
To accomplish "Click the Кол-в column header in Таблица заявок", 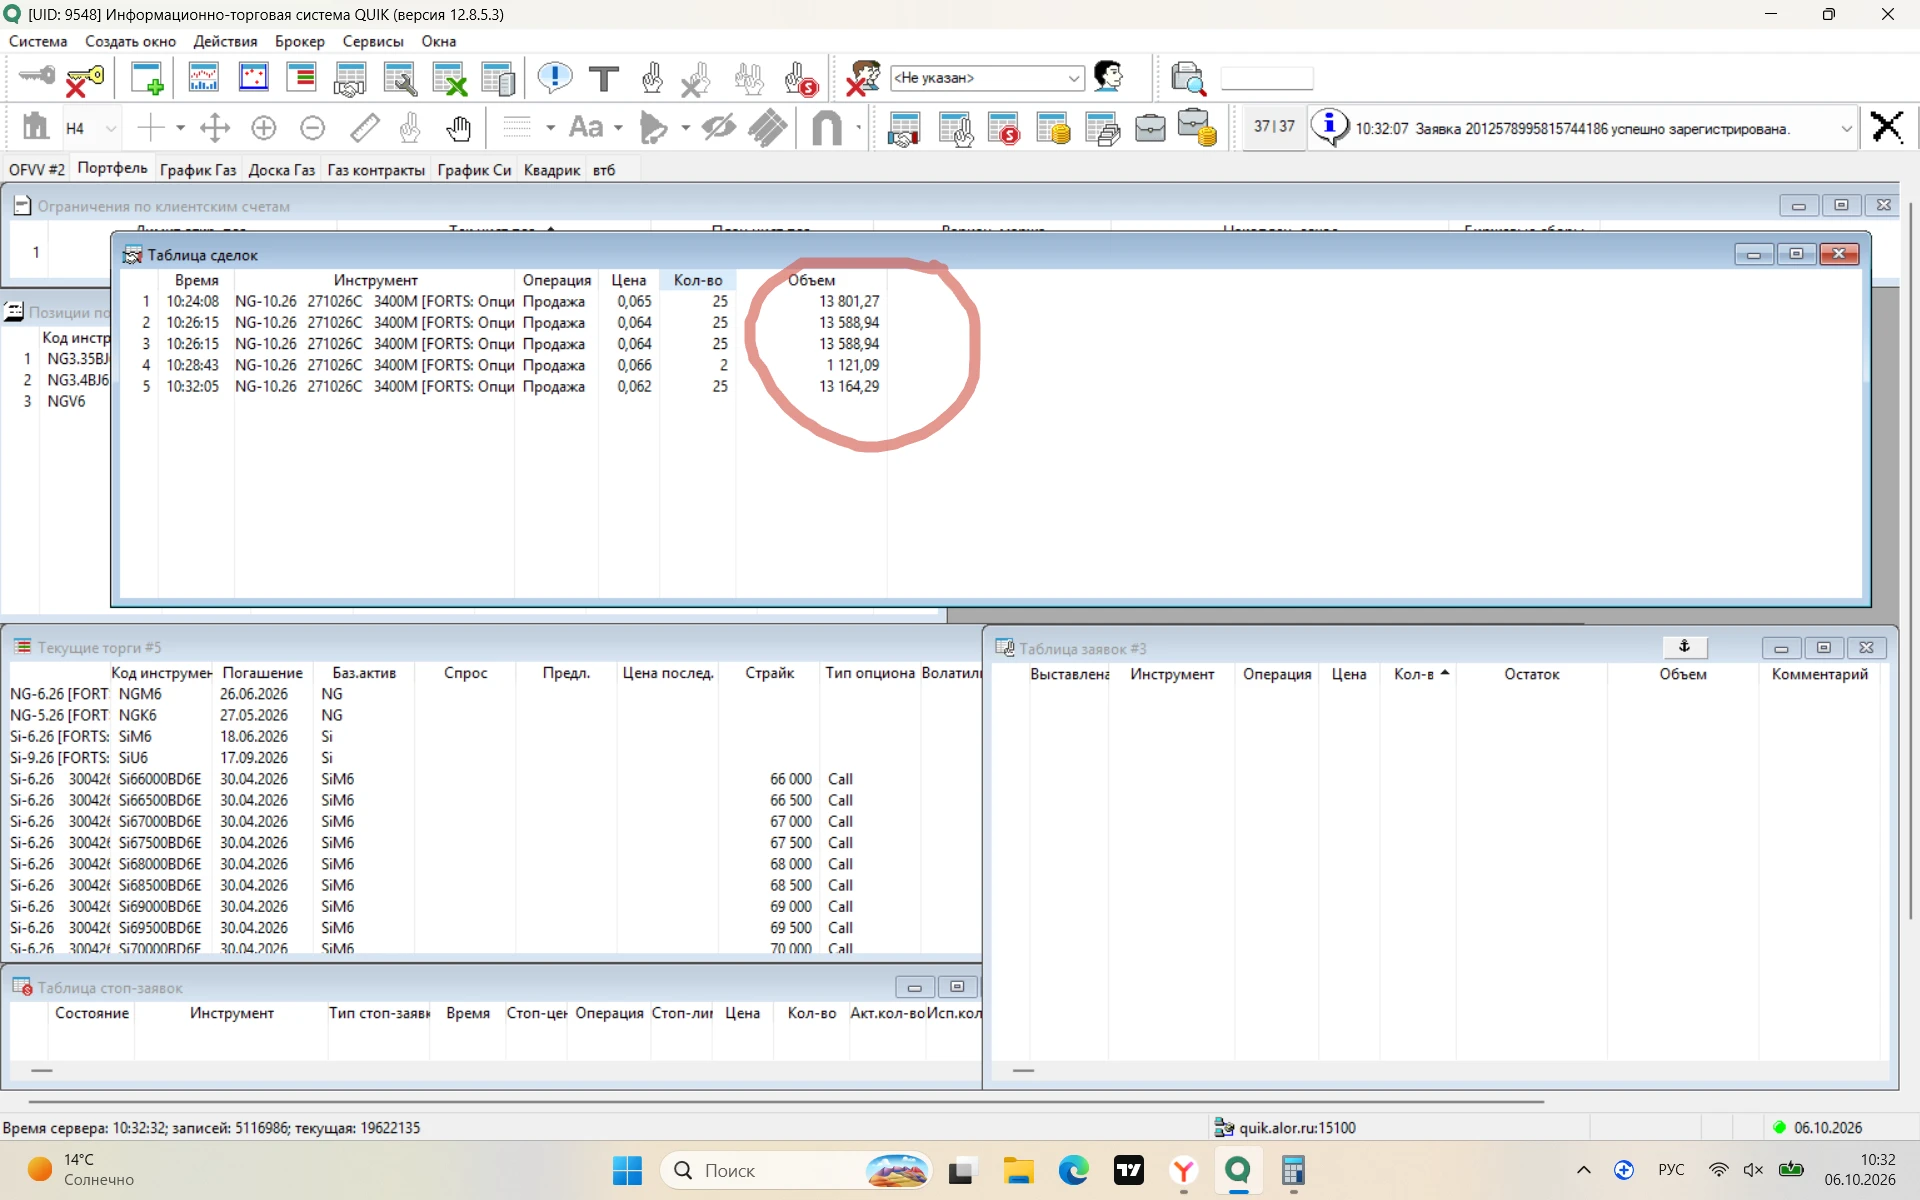I will (x=1418, y=674).
